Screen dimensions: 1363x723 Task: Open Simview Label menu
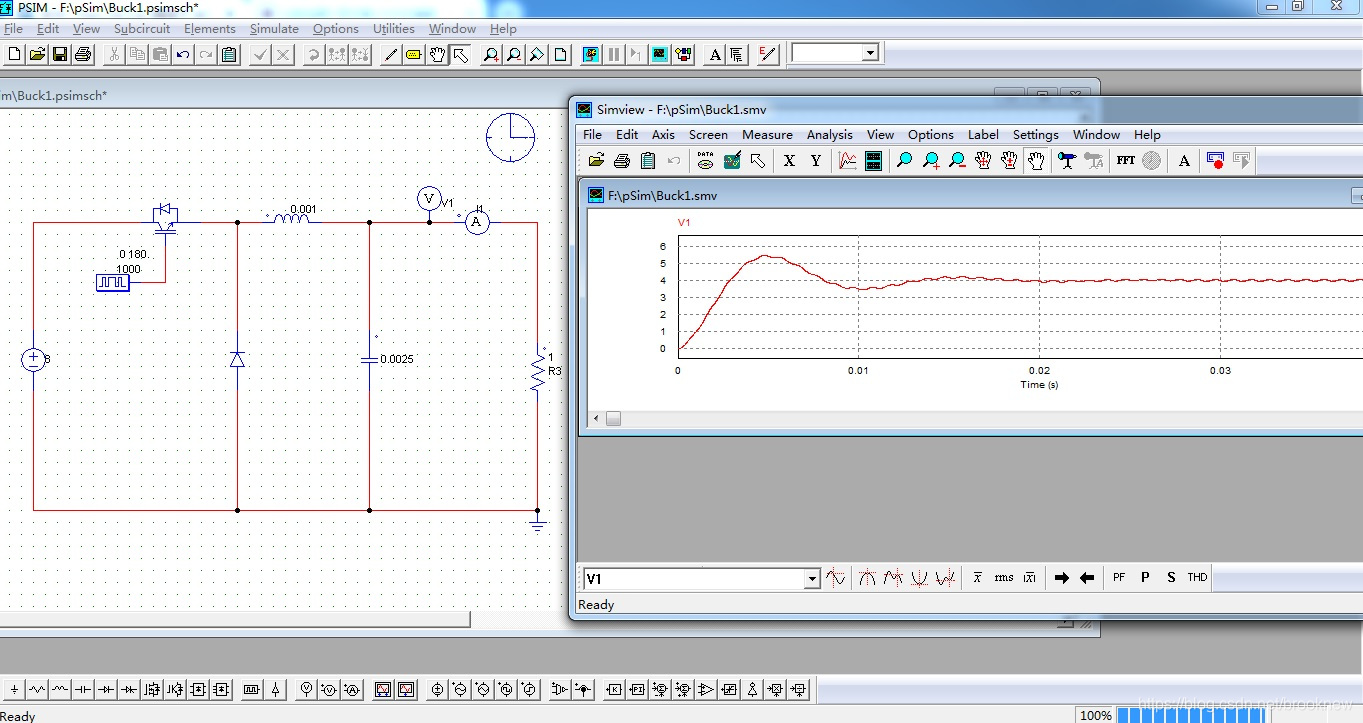point(983,135)
